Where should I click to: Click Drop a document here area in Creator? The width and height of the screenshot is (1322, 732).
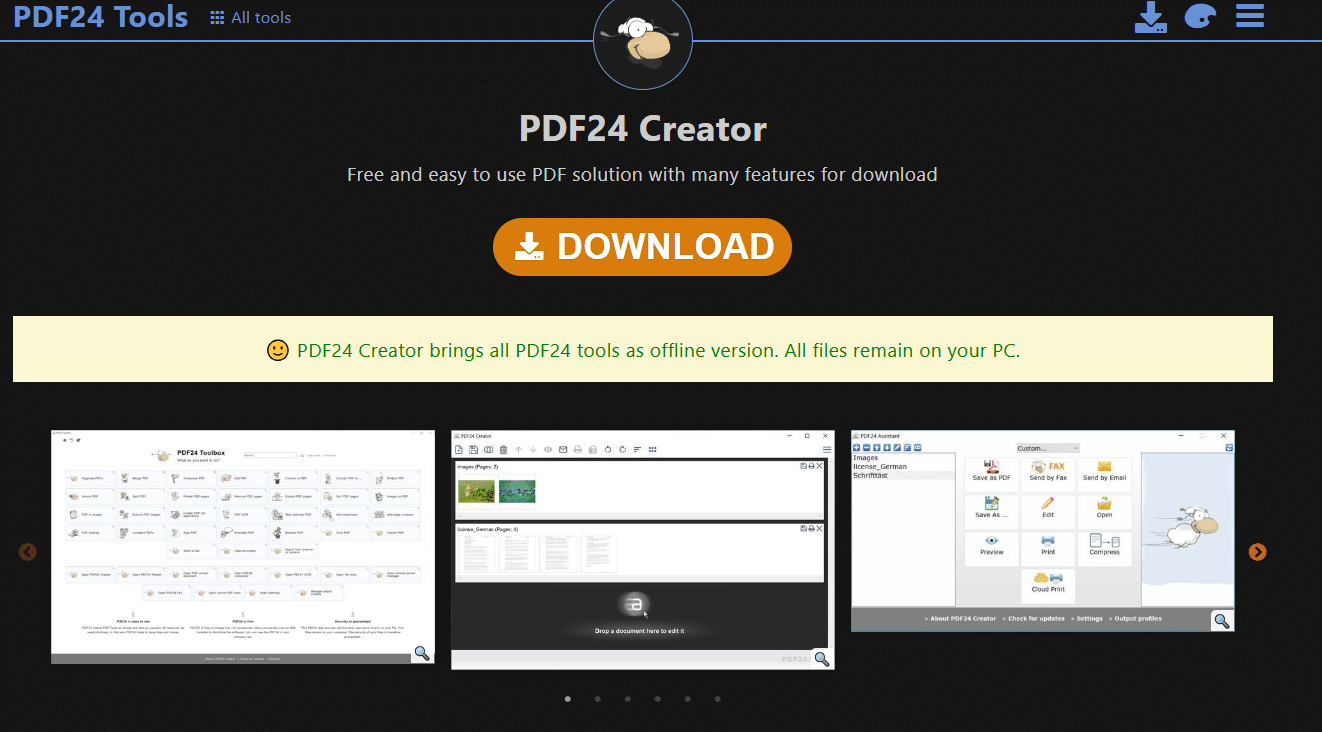click(x=639, y=614)
